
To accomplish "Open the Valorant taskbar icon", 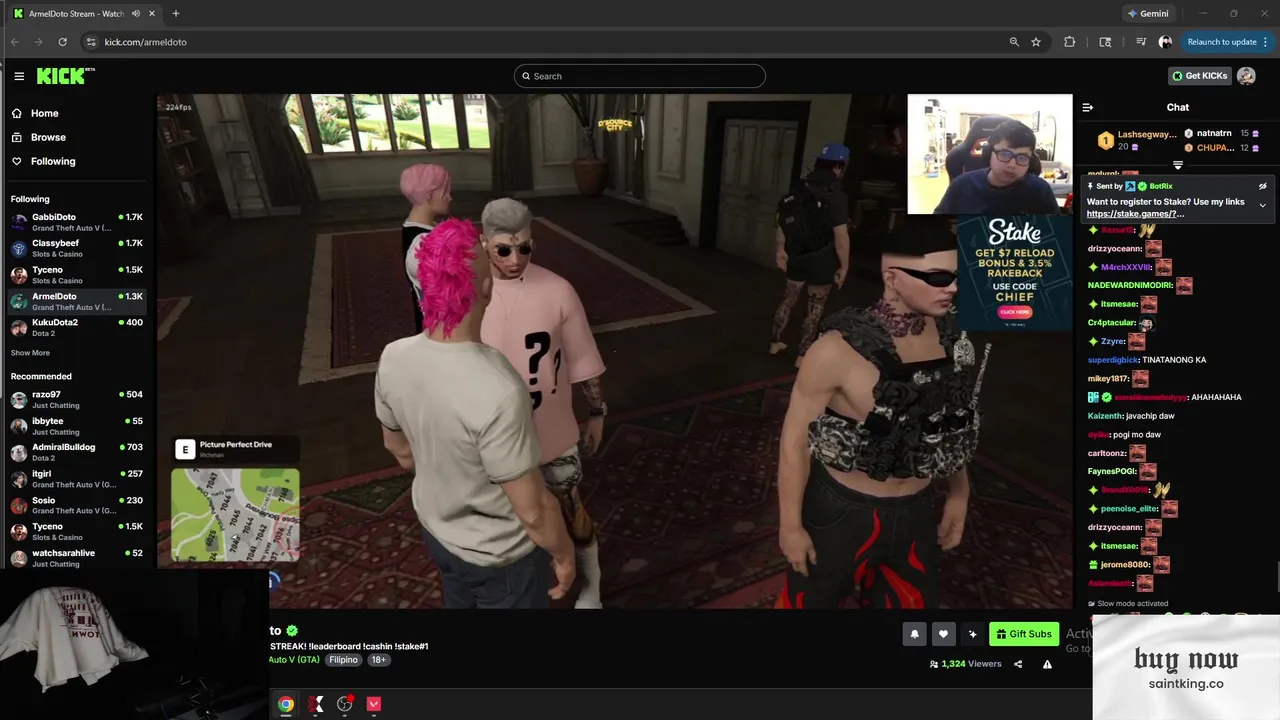I will tap(374, 704).
